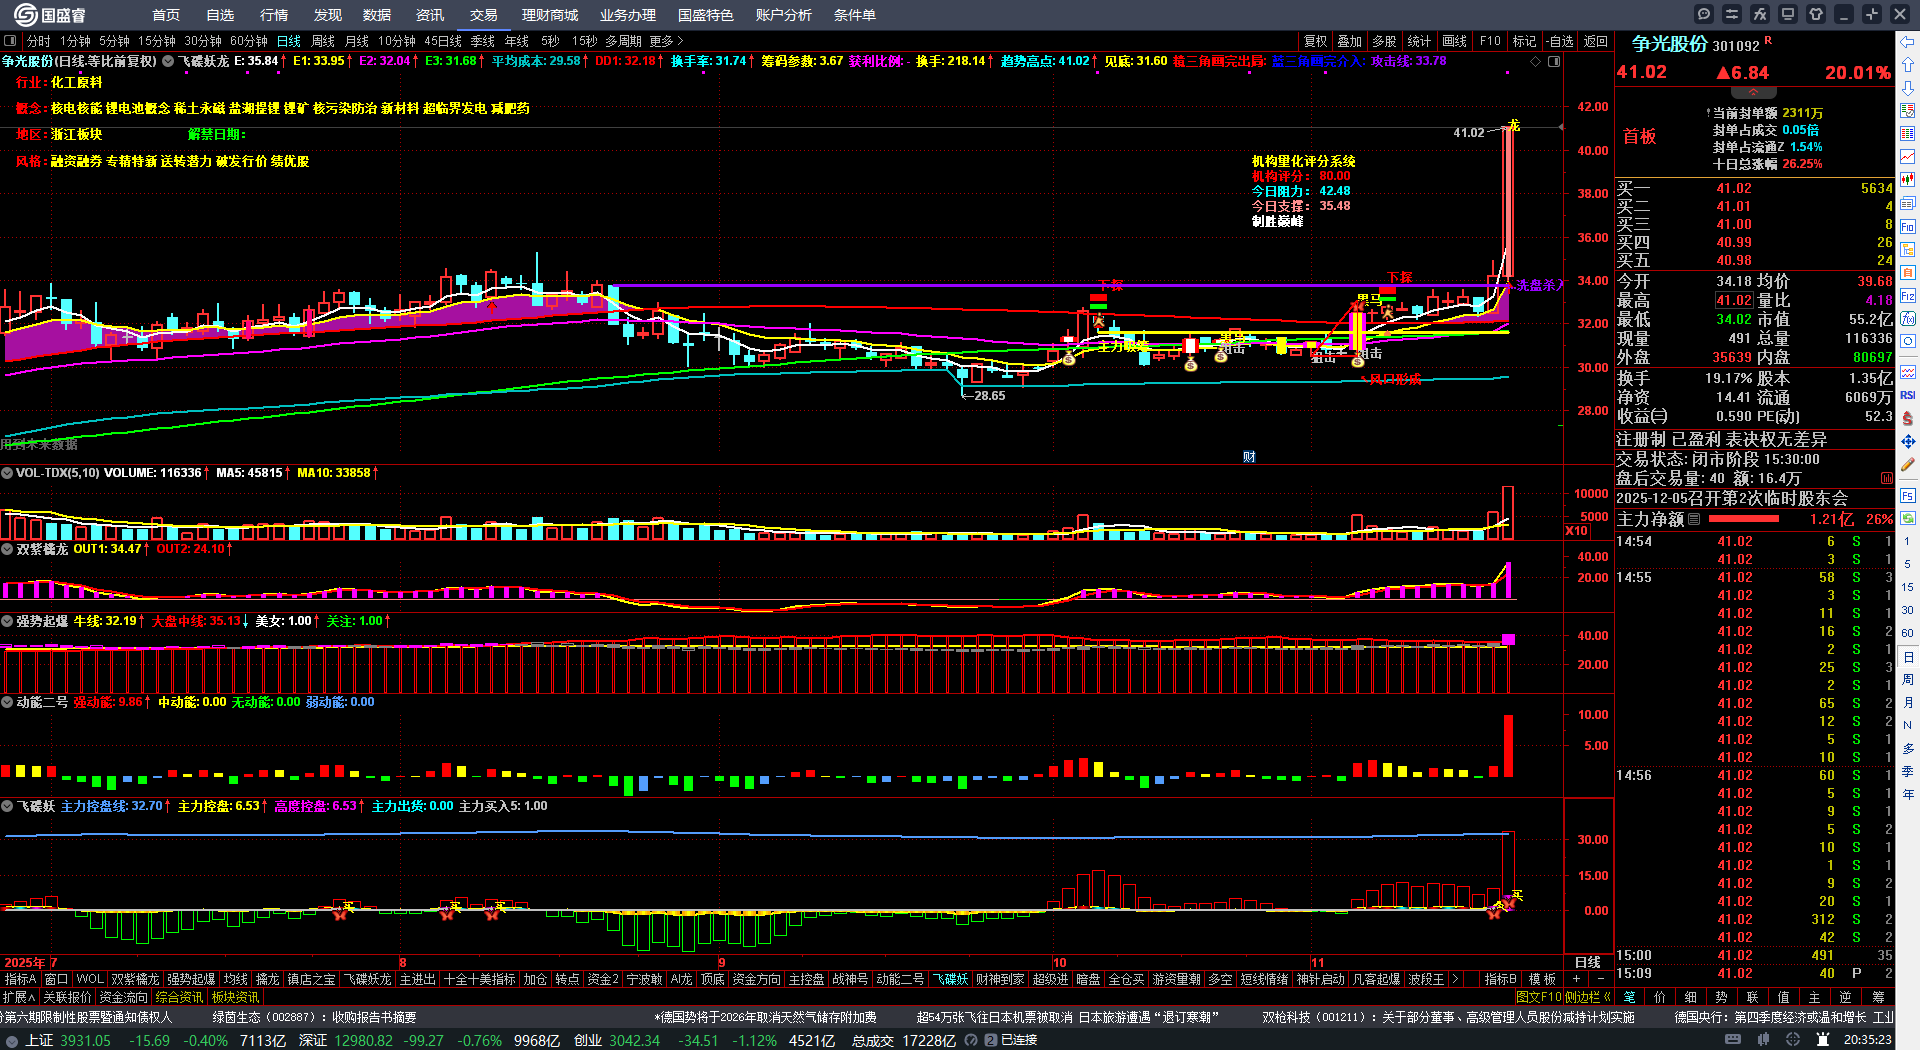Open the 图文F10 link
The width and height of the screenshot is (1920, 1050).
[1539, 997]
